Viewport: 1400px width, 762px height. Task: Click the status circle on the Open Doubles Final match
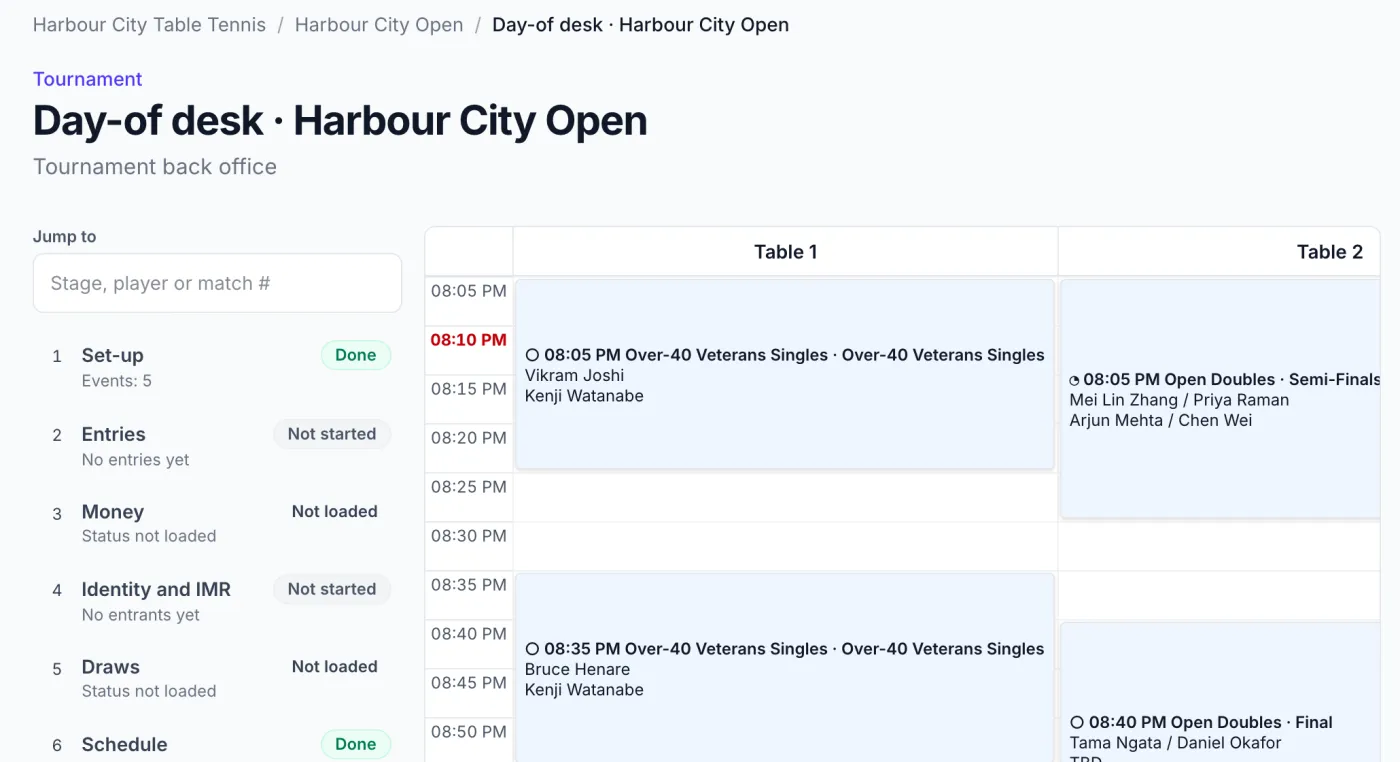tap(1077, 722)
